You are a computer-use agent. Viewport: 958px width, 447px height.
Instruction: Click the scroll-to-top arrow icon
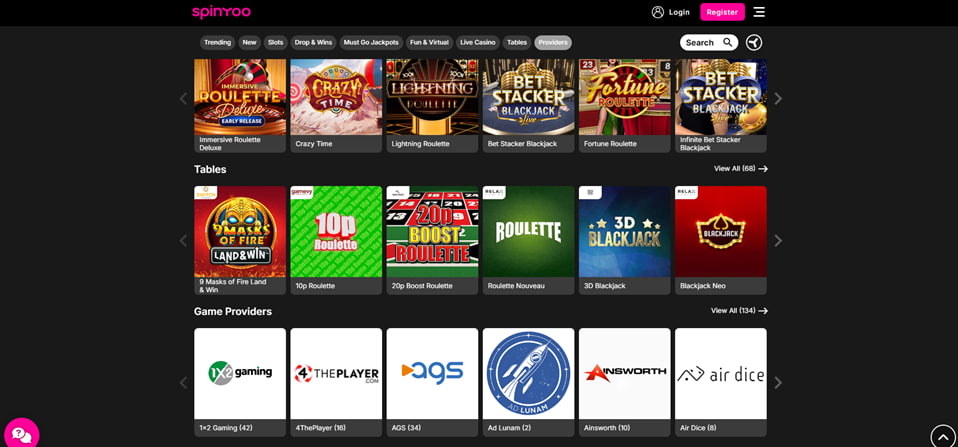coord(943,437)
